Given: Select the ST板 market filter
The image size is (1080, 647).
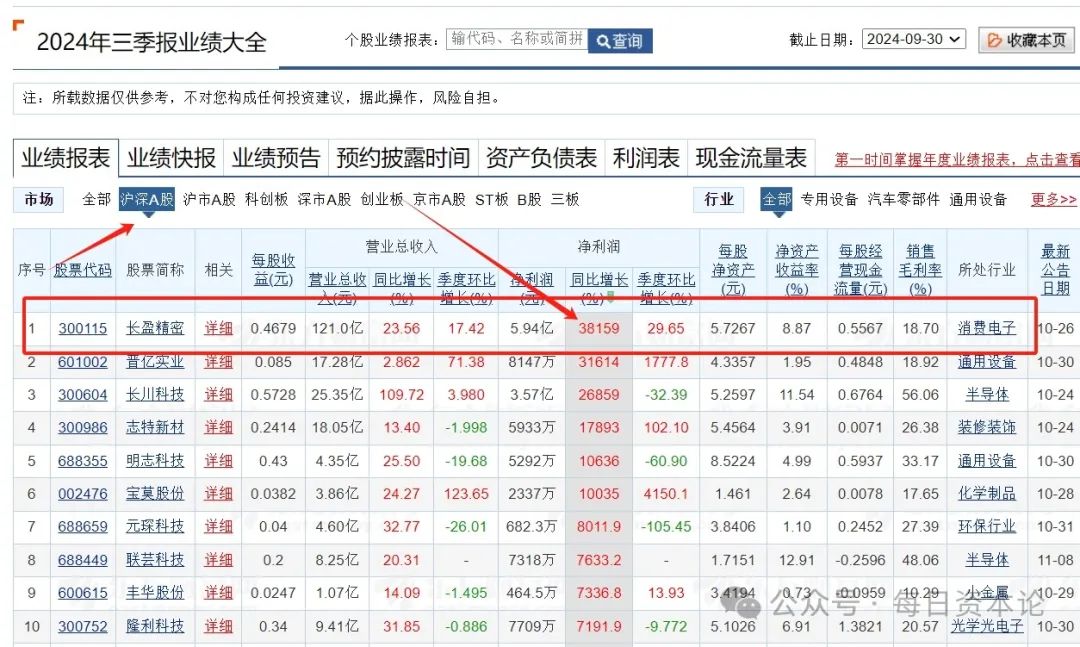Looking at the screenshot, I should point(492,200).
